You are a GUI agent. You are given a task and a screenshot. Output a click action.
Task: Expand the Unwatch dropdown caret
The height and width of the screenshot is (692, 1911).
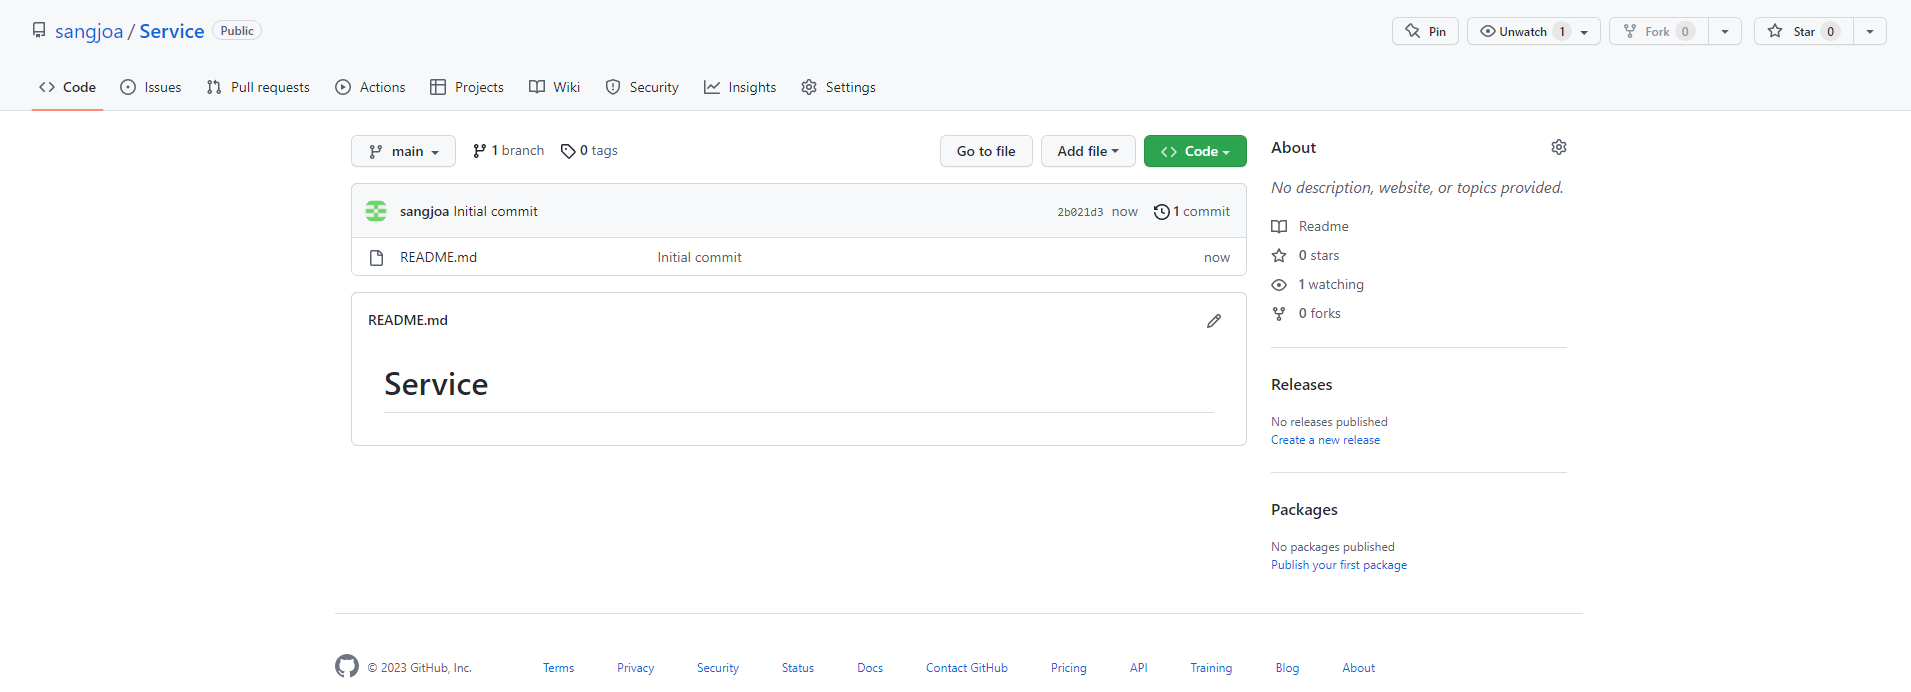tap(1585, 32)
